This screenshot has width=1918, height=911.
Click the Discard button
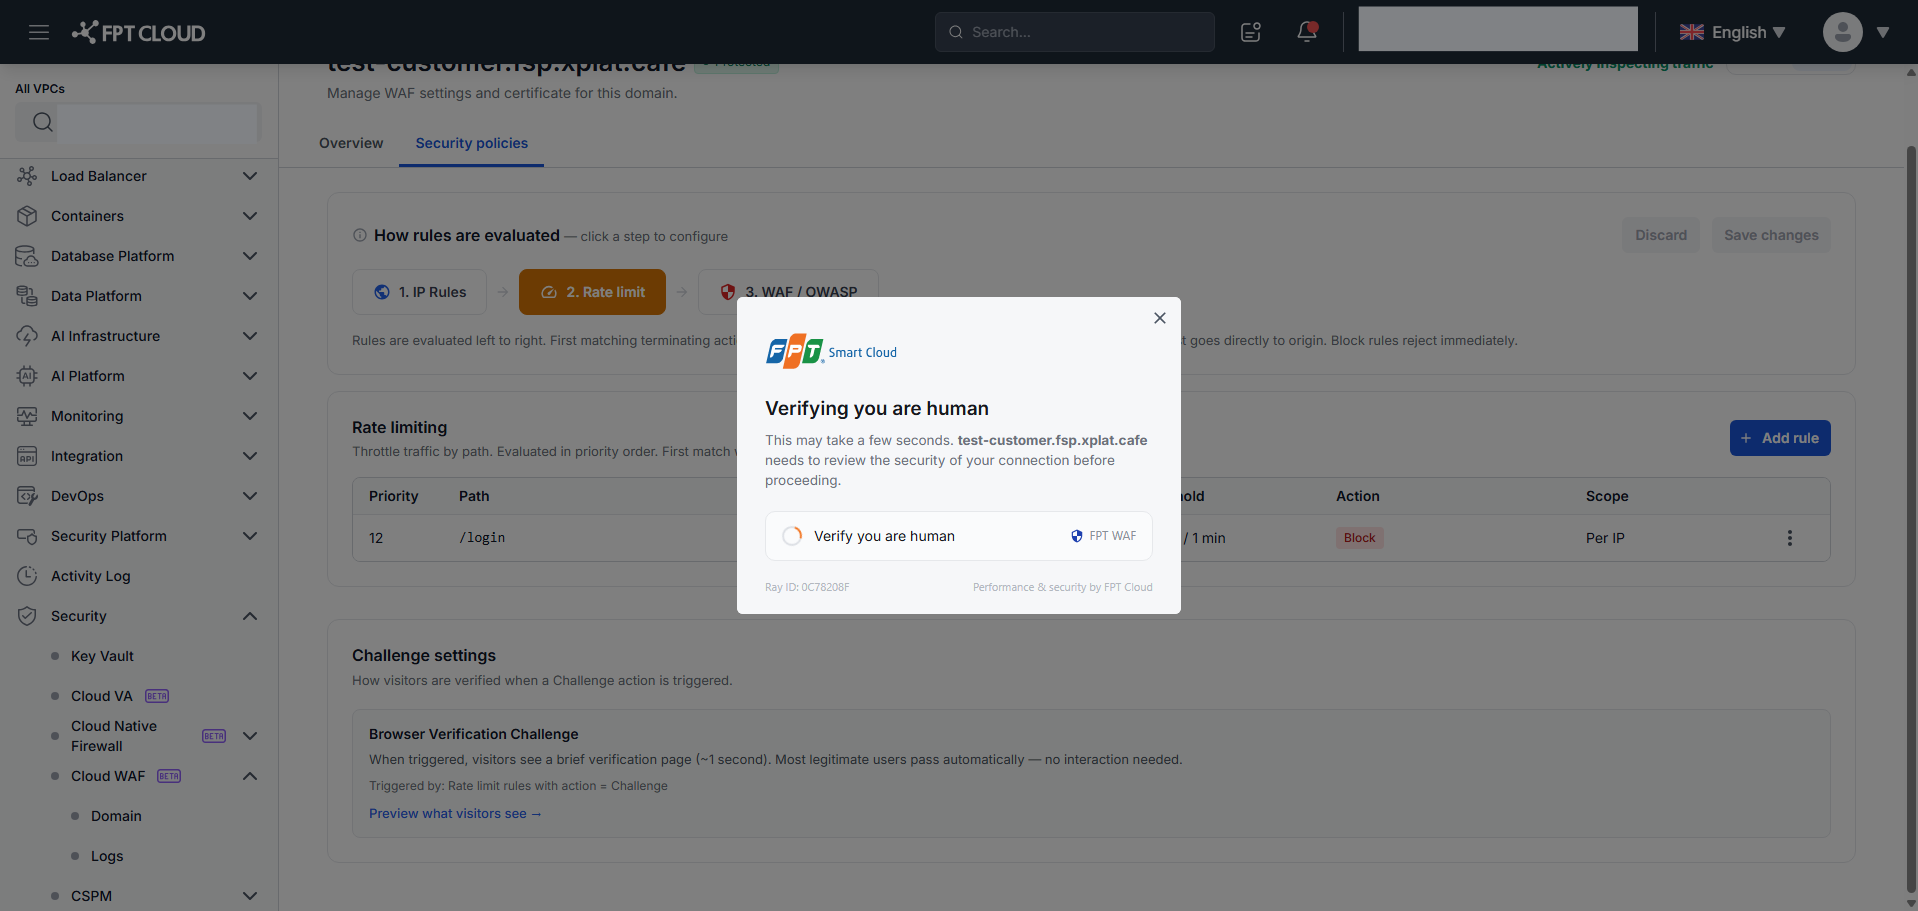click(x=1661, y=235)
